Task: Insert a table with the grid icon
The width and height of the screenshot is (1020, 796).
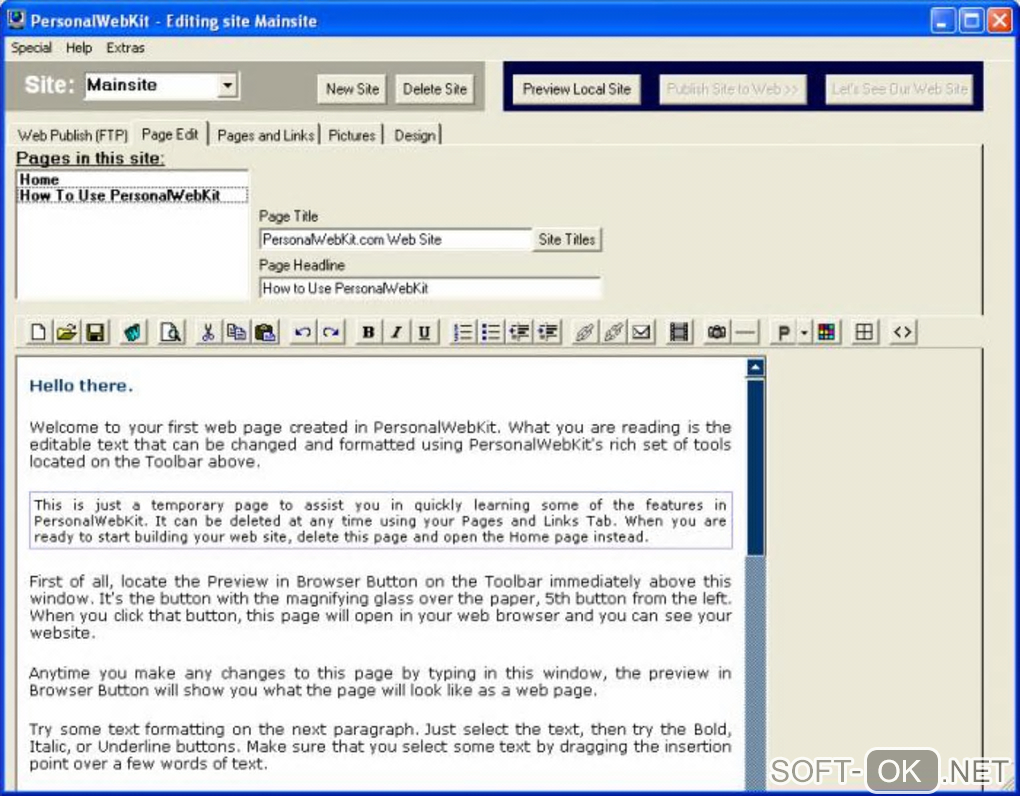Action: [865, 332]
